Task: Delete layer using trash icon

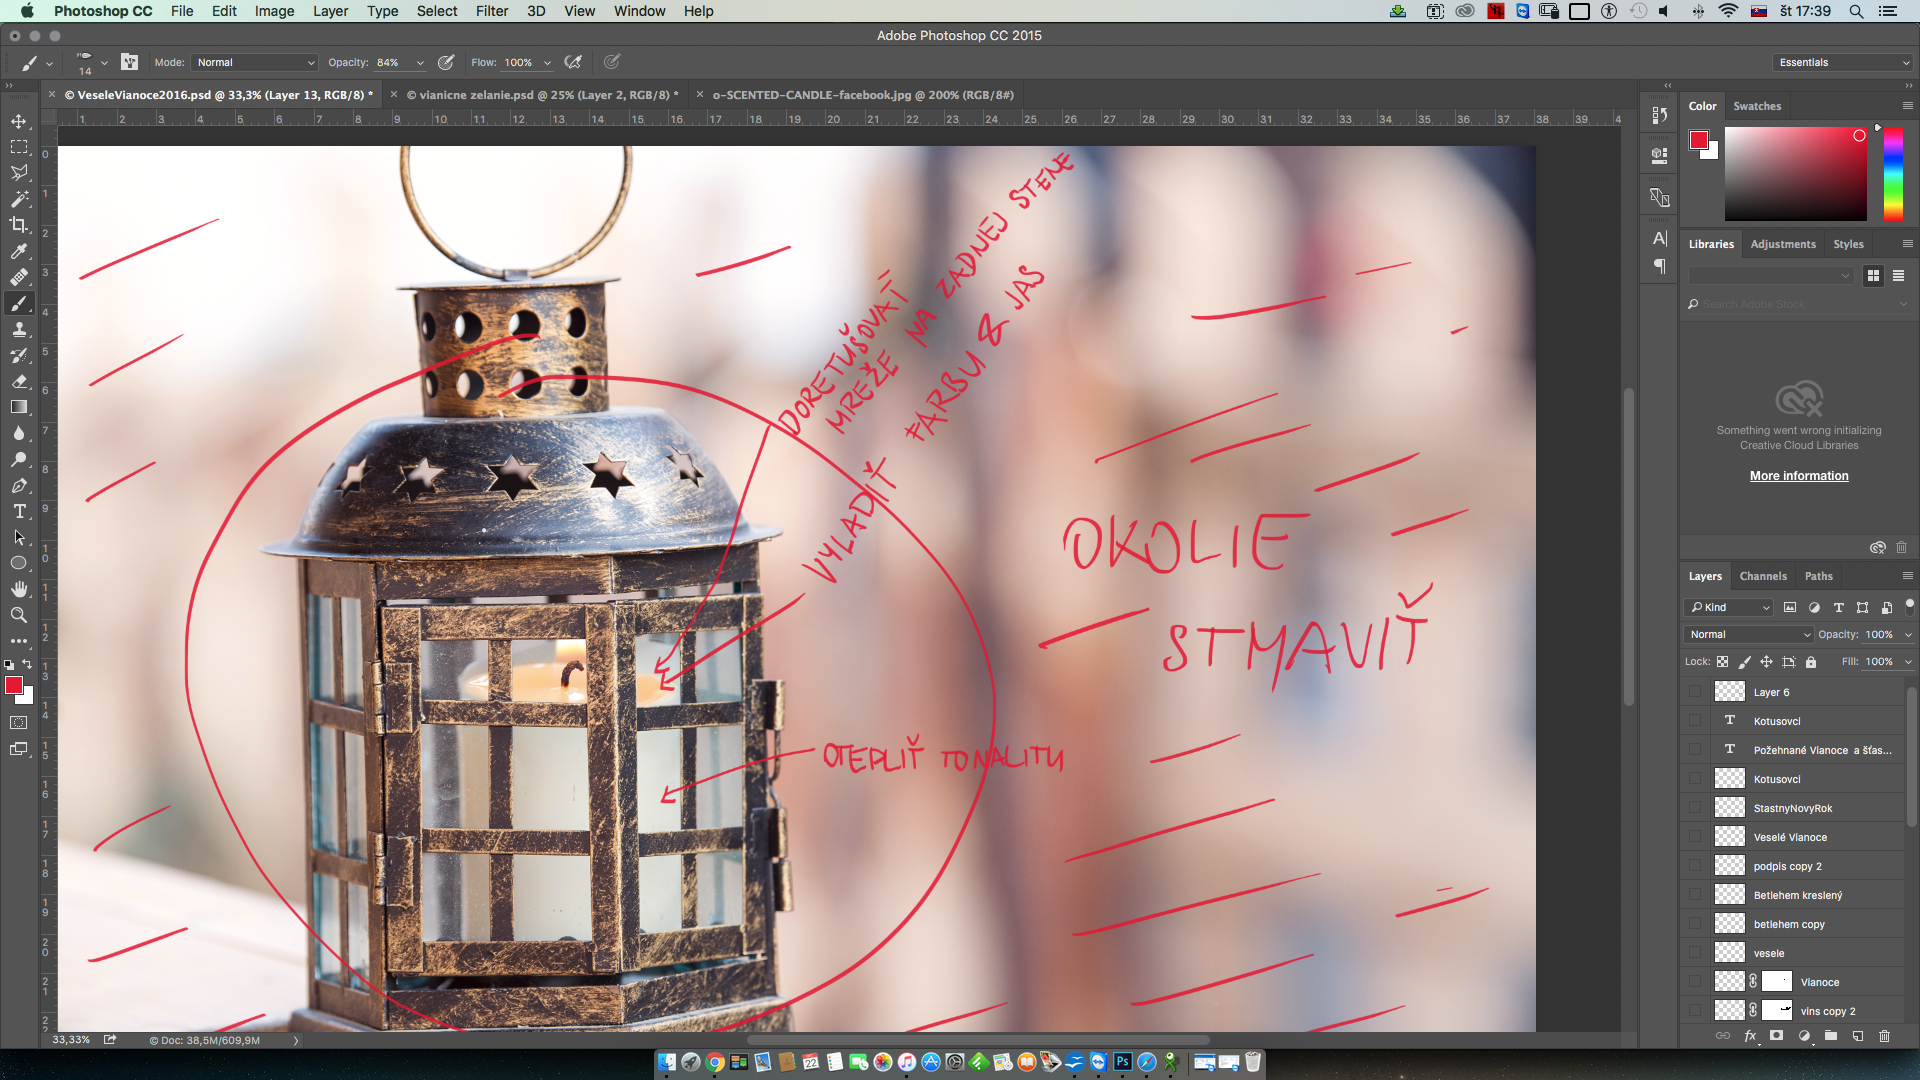Action: coord(1884,1036)
